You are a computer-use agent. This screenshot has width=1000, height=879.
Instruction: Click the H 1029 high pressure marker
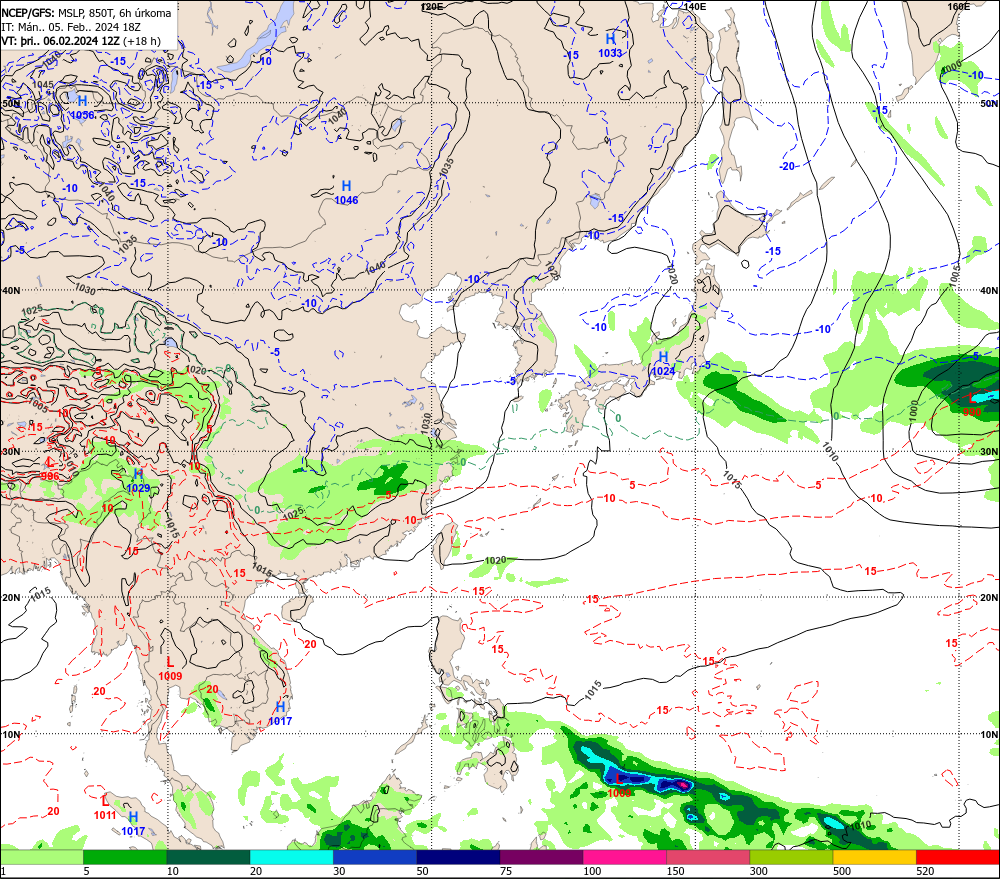[x=138, y=480]
